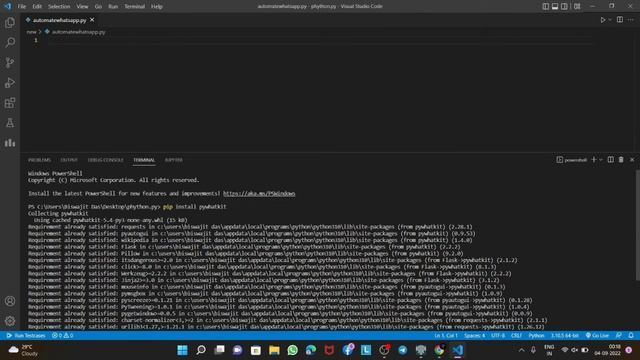This screenshot has width=640, height=360.
Task: Open the Run menu
Action: [x=113, y=7]
